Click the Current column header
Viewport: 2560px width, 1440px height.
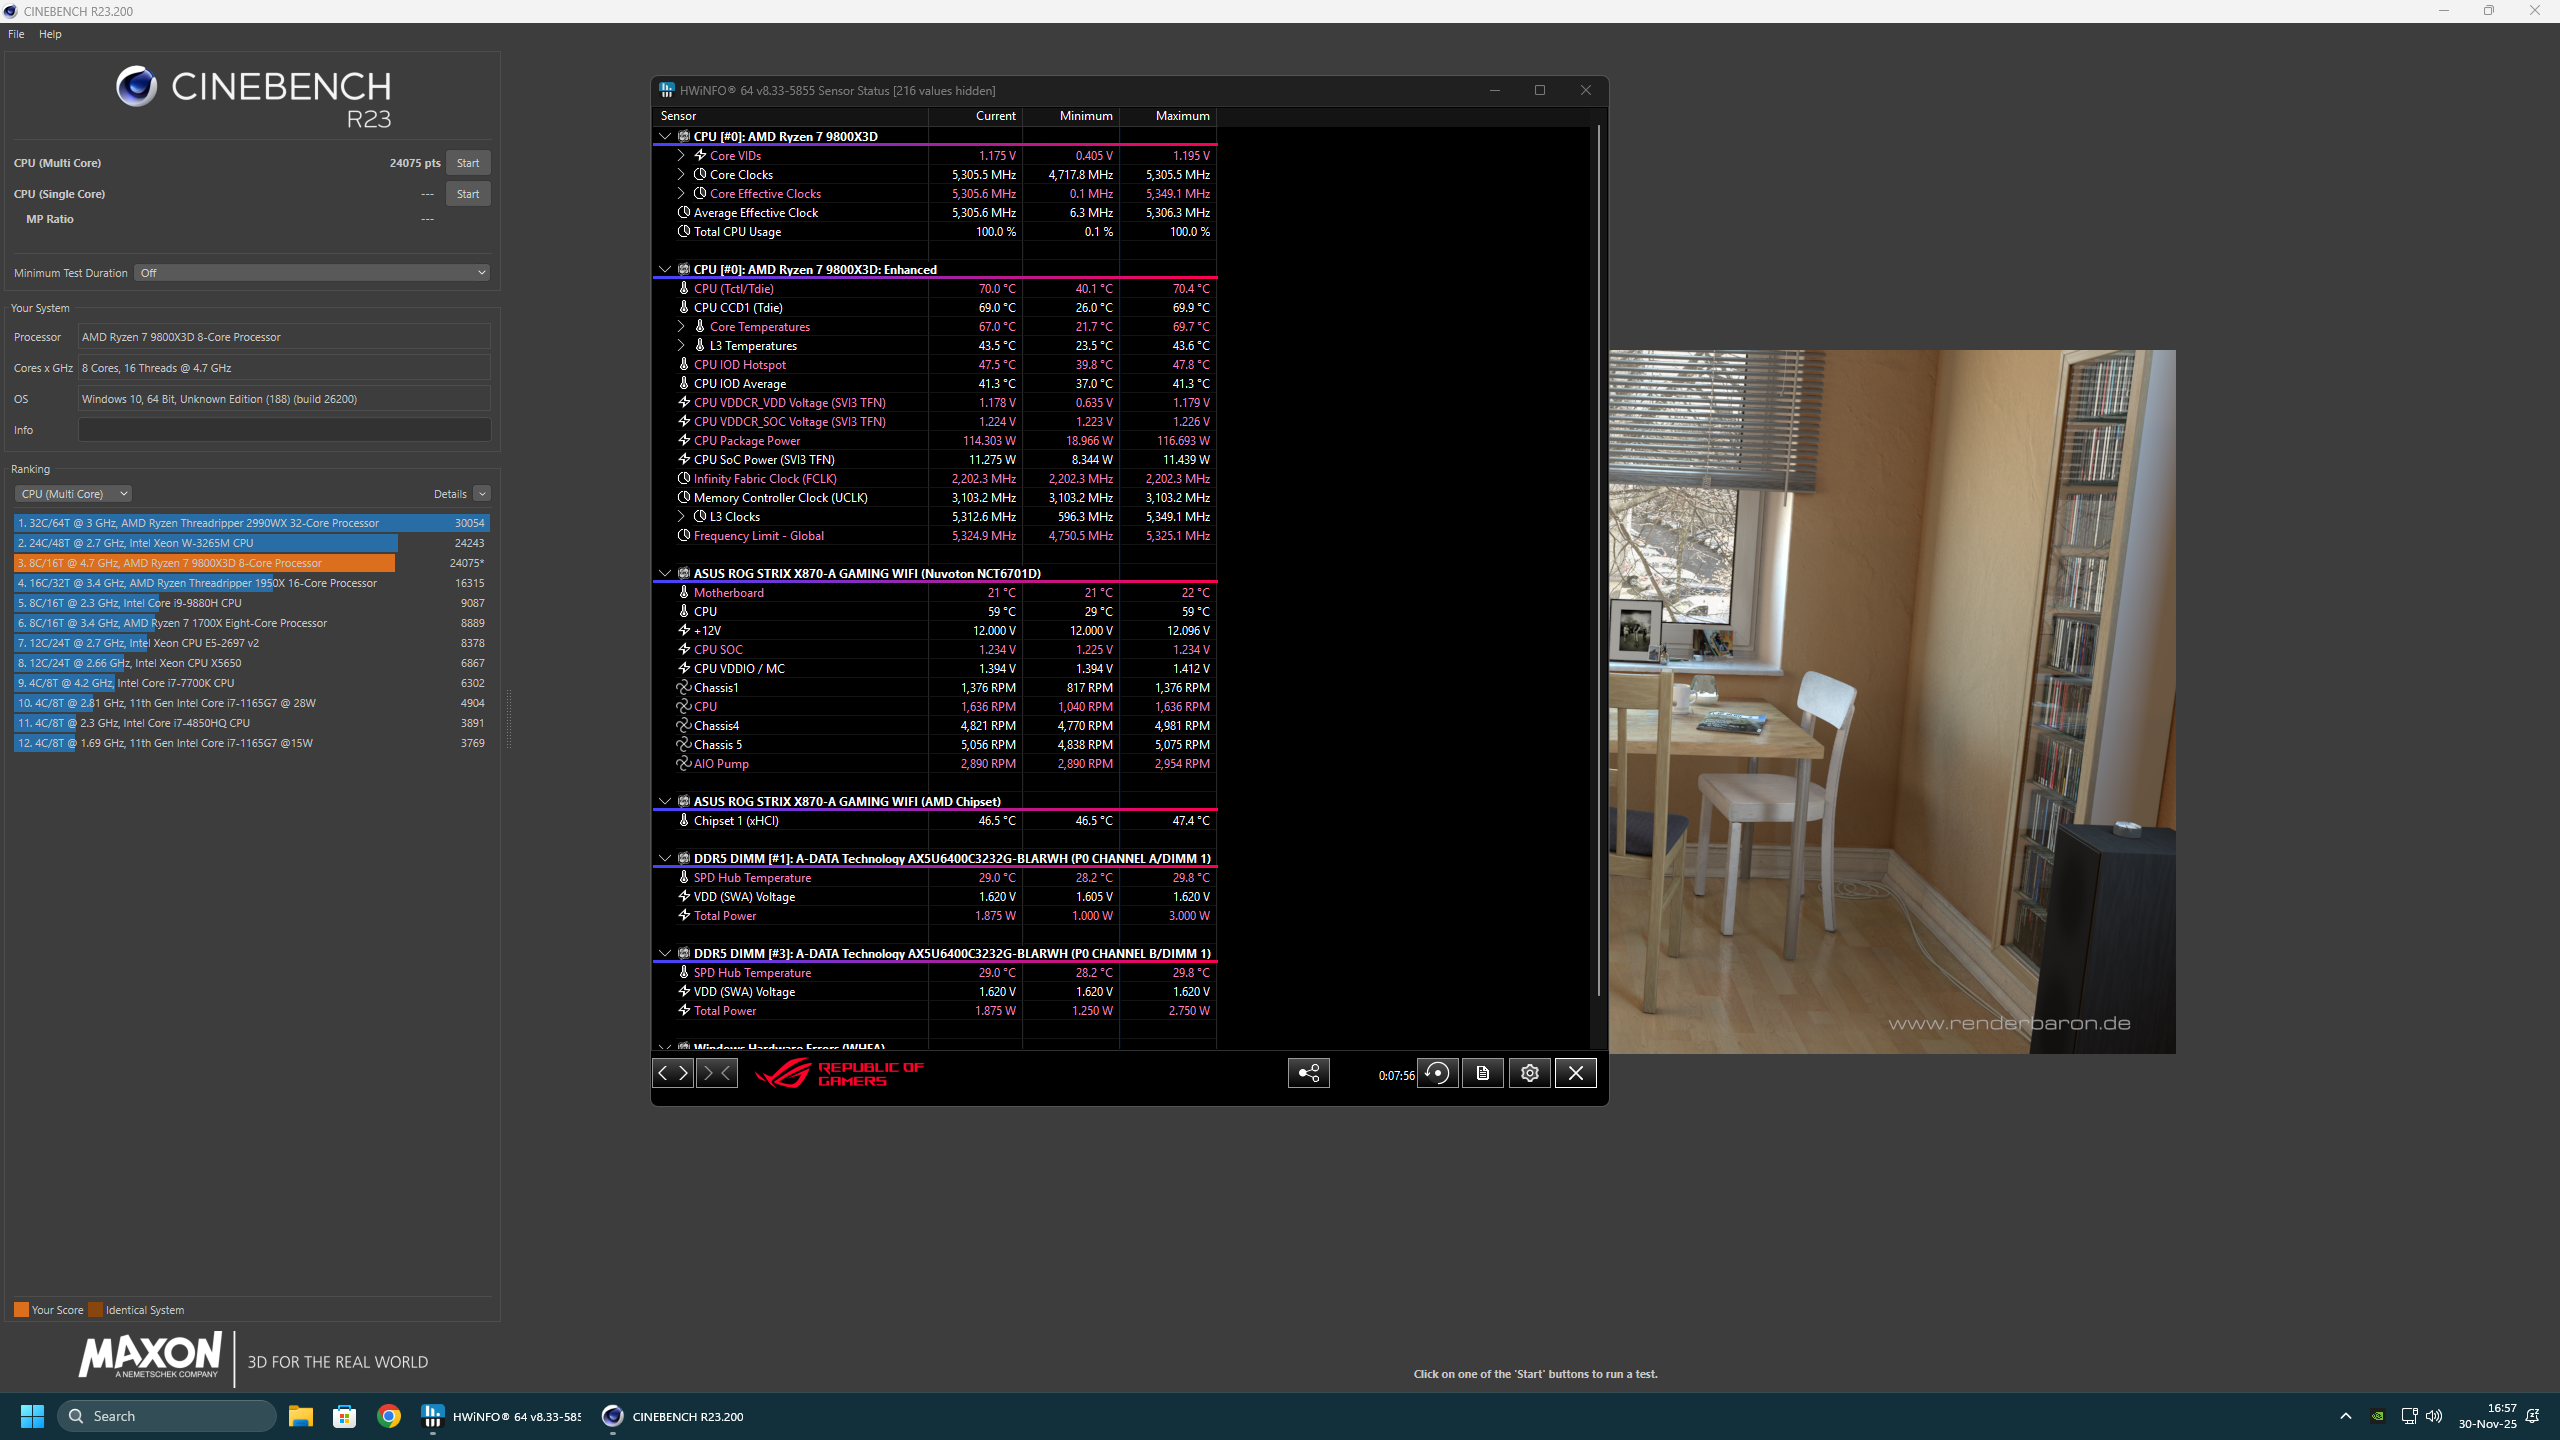coord(976,116)
